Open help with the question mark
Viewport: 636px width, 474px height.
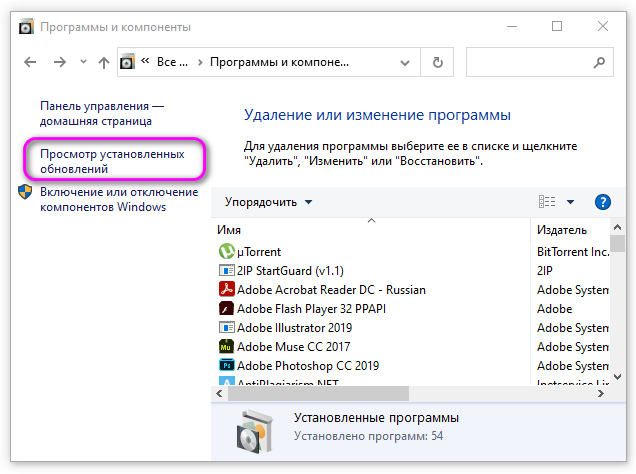(x=603, y=202)
